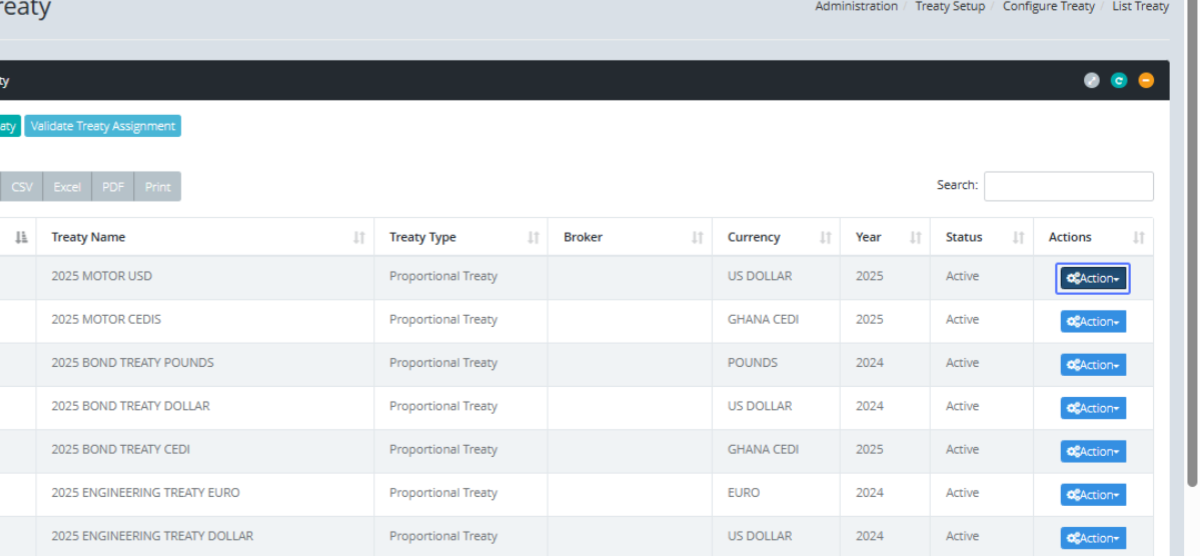This screenshot has height=556, width=1200.
Task: Open Configure Treaty breadcrumb link
Action: pos(1048,7)
